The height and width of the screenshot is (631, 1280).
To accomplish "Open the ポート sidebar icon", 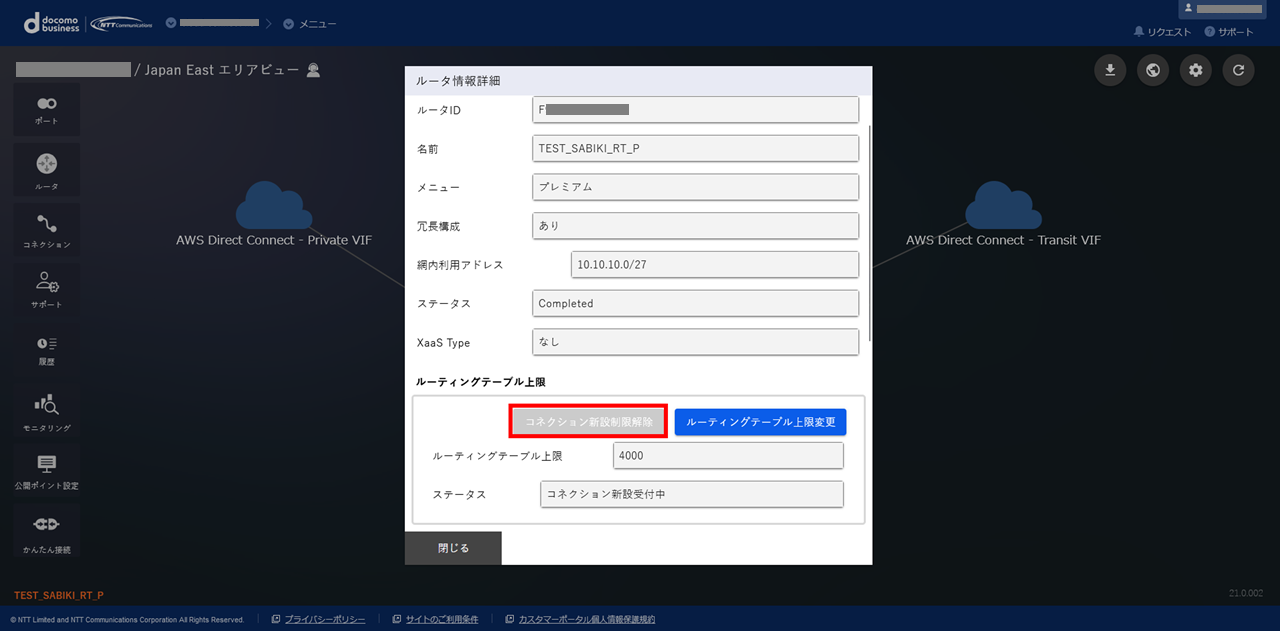I will (46, 109).
